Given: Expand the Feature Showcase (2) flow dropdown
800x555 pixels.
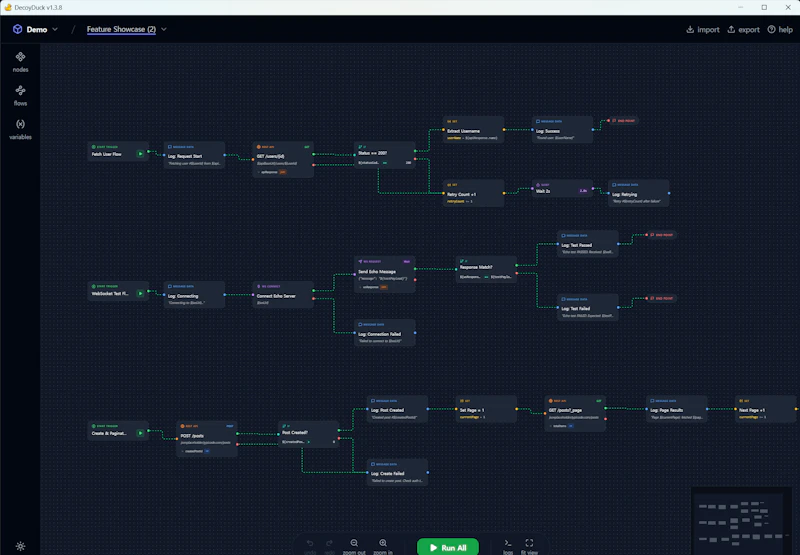Looking at the screenshot, I should [x=164, y=29].
